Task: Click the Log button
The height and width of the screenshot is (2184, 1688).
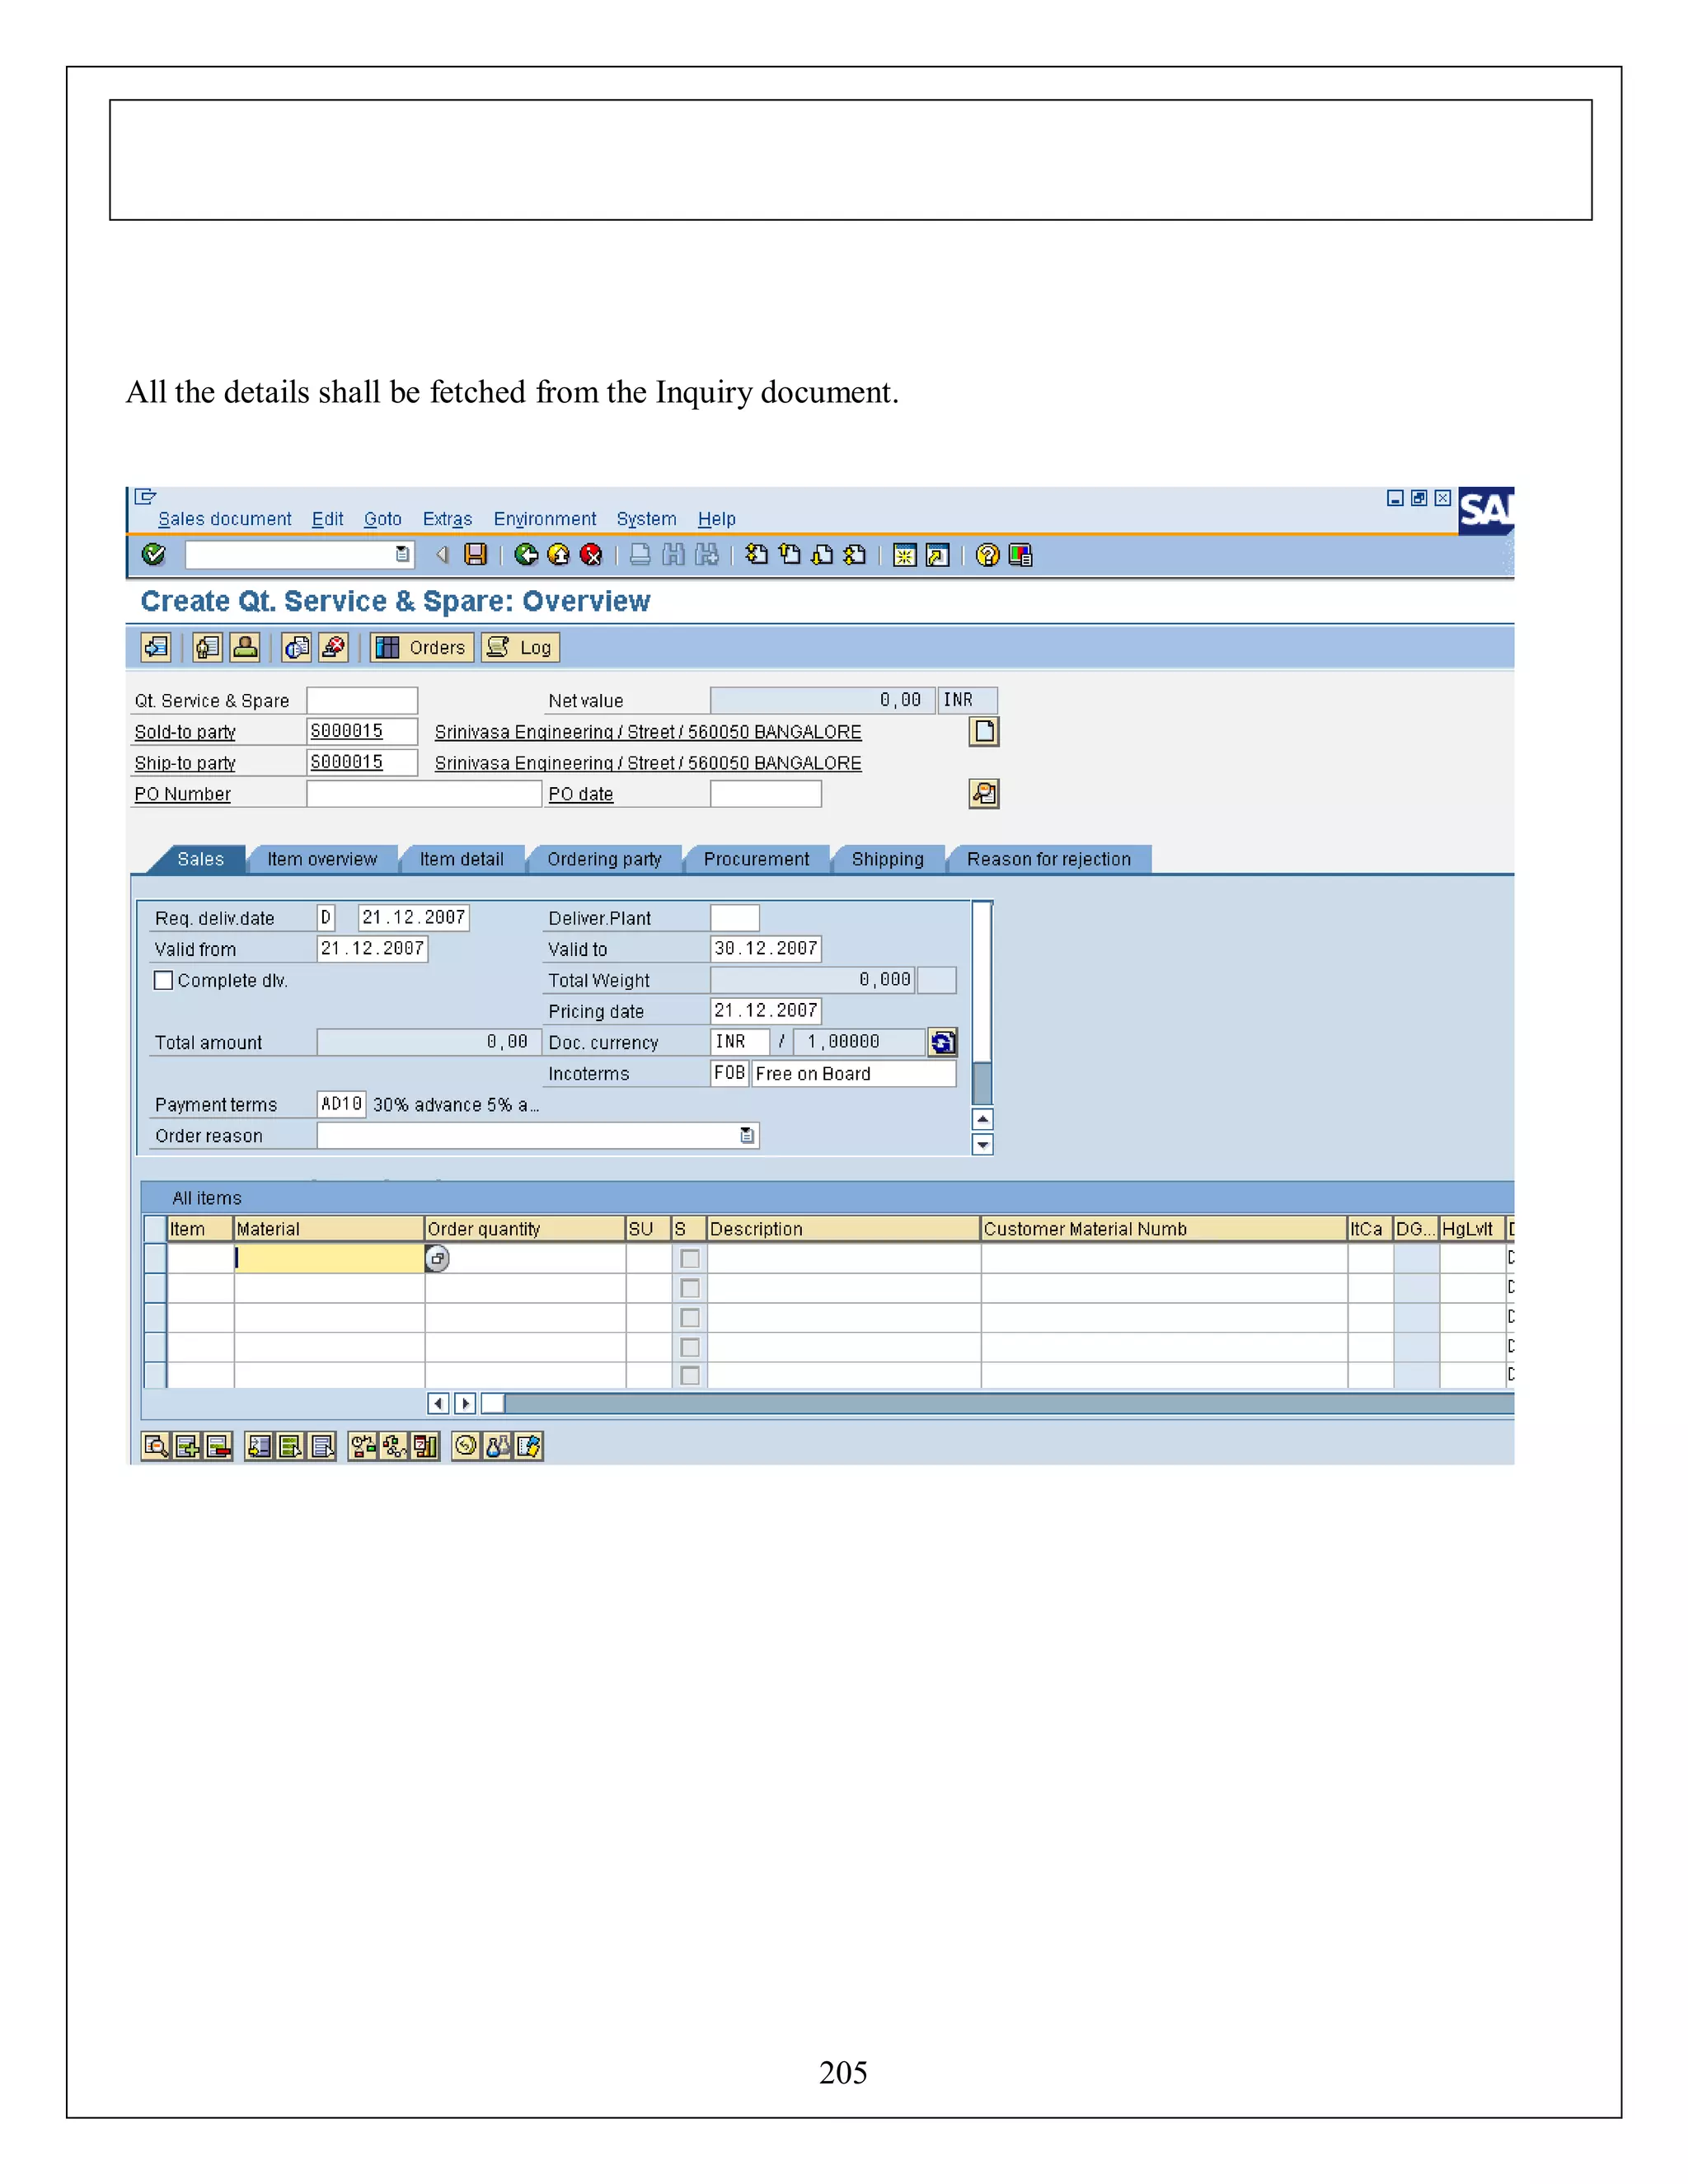Action: 520,648
